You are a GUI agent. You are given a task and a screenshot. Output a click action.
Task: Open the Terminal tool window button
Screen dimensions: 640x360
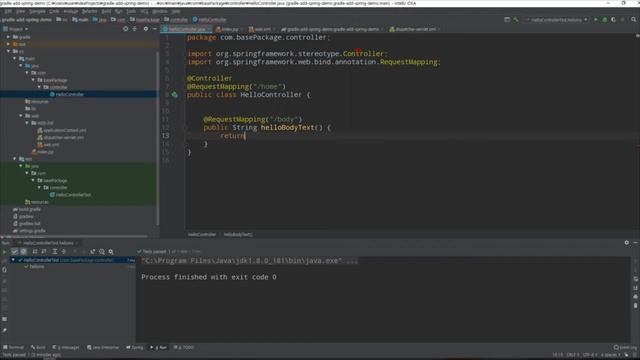[x=13, y=347]
